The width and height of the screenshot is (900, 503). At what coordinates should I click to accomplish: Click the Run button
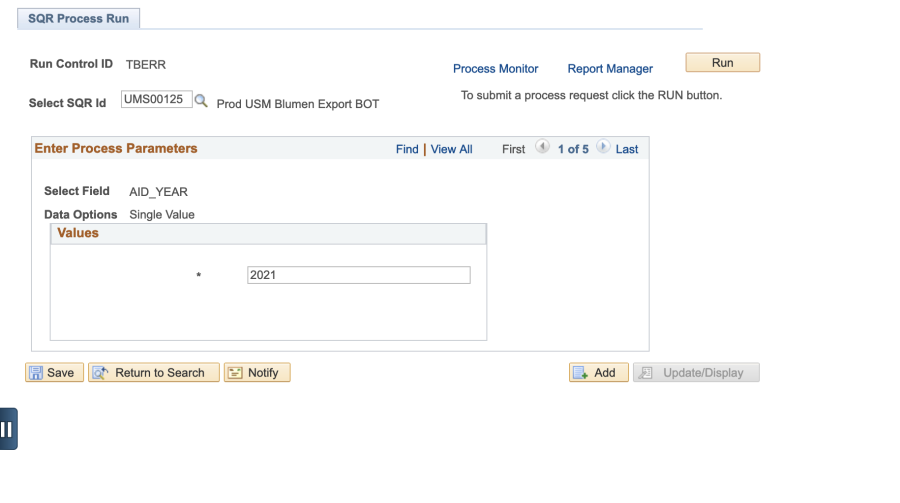coord(723,63)
